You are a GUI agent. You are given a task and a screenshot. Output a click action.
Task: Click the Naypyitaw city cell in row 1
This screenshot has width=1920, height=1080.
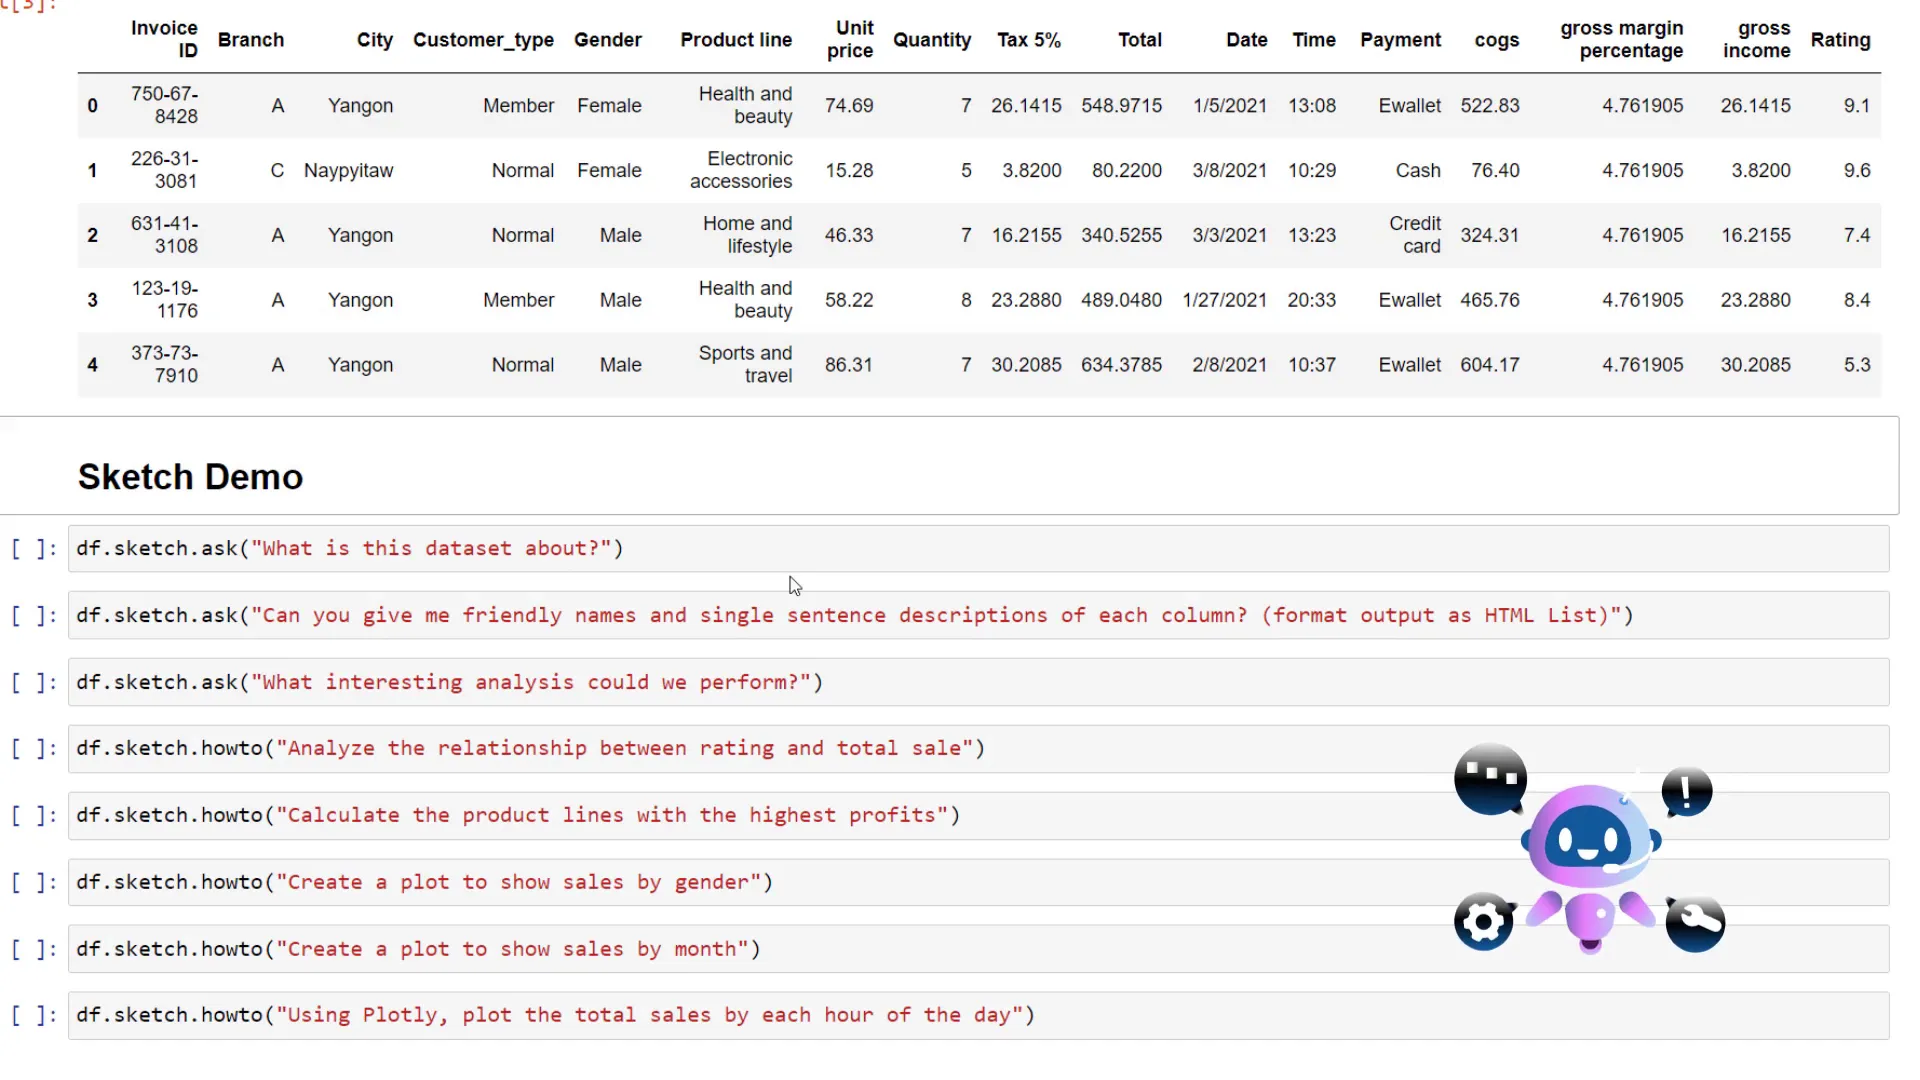(349, 170)
